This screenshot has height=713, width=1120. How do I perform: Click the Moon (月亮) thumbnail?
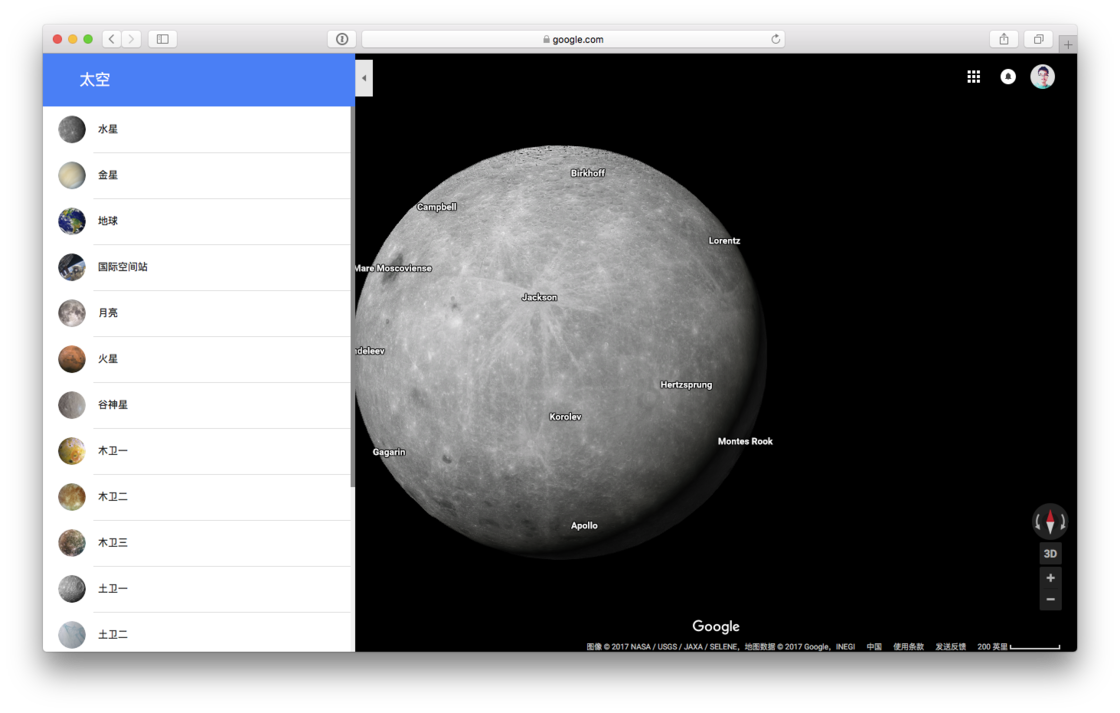pyautogui.click(x=72, y=313)
